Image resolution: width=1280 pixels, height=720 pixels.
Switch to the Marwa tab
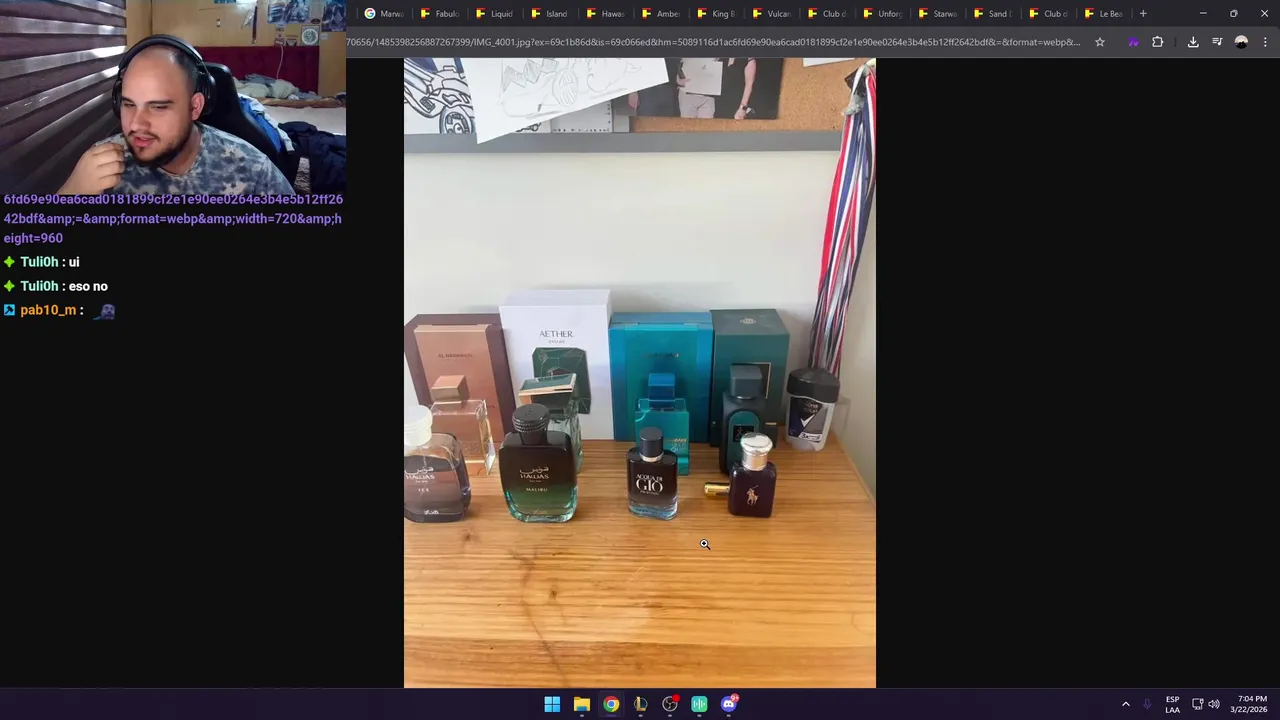click(x=383, y=14)
